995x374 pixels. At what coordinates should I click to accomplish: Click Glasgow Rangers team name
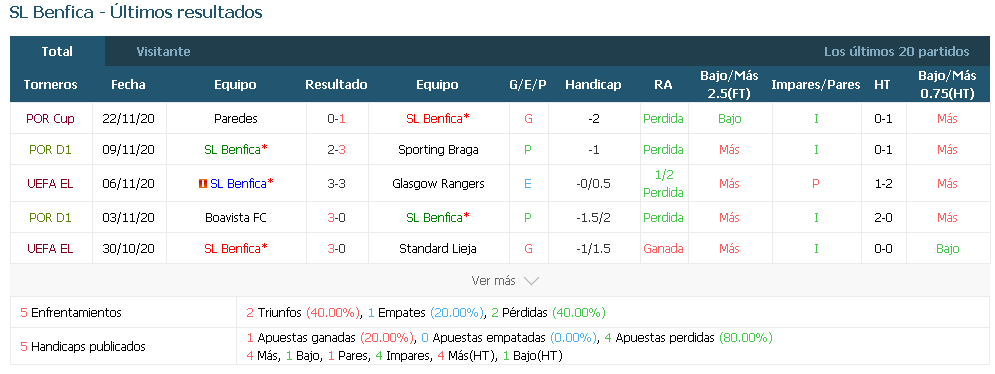[x=438, y=184]
